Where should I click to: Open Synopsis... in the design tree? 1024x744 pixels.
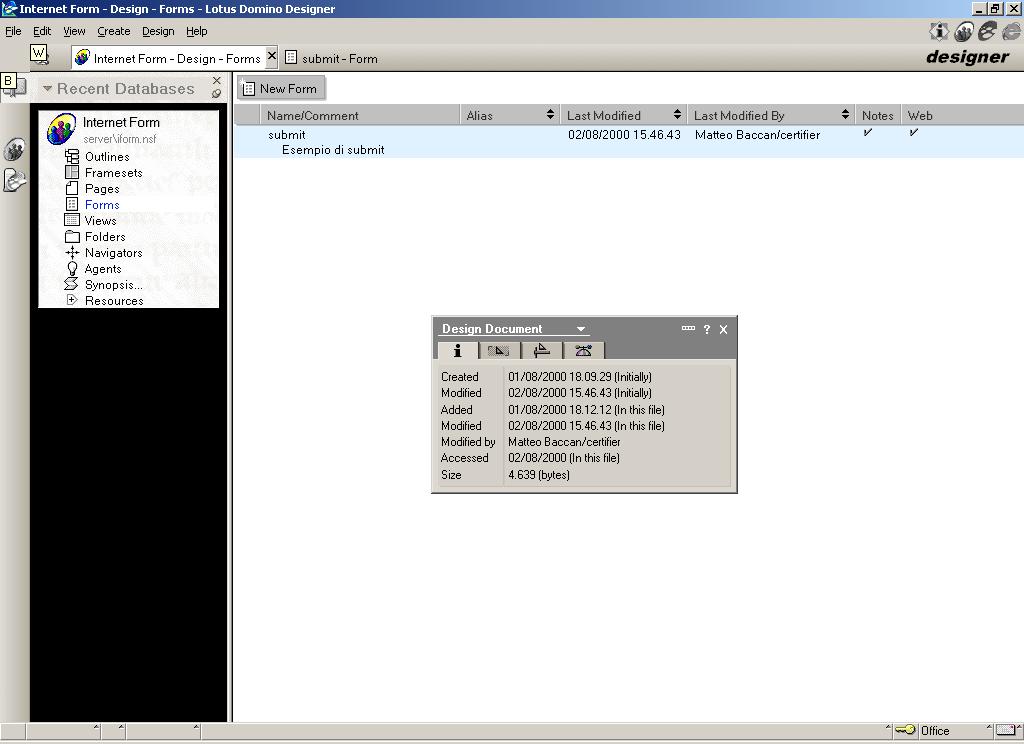(114, 285)
